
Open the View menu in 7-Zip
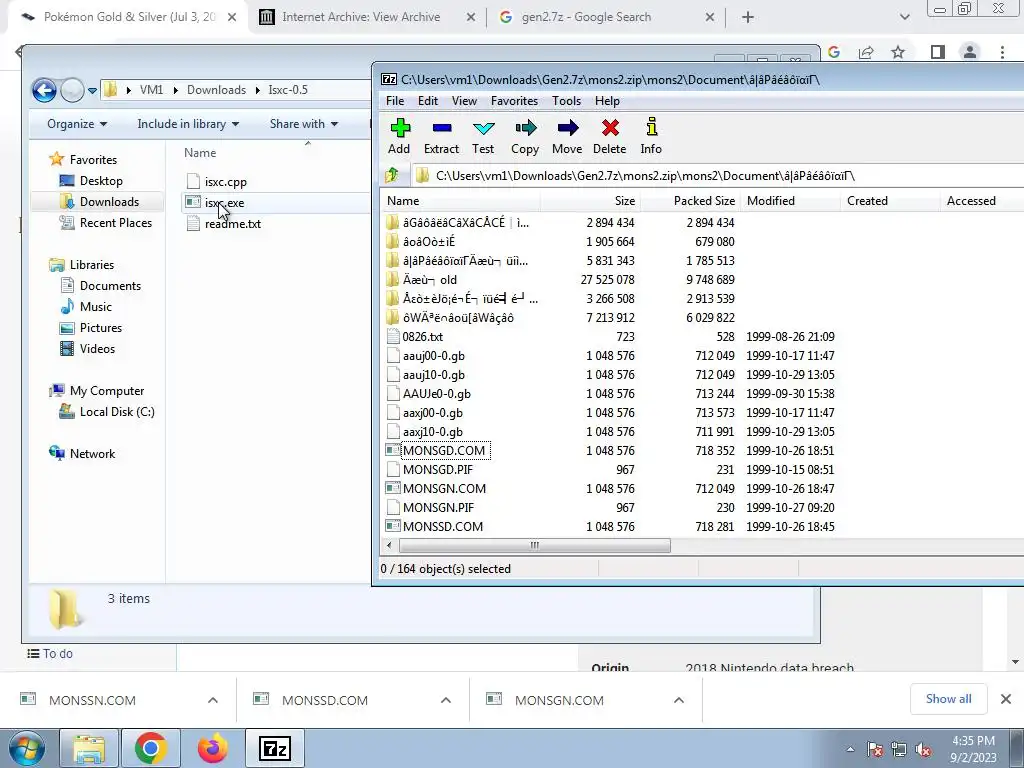coord(464,101)
